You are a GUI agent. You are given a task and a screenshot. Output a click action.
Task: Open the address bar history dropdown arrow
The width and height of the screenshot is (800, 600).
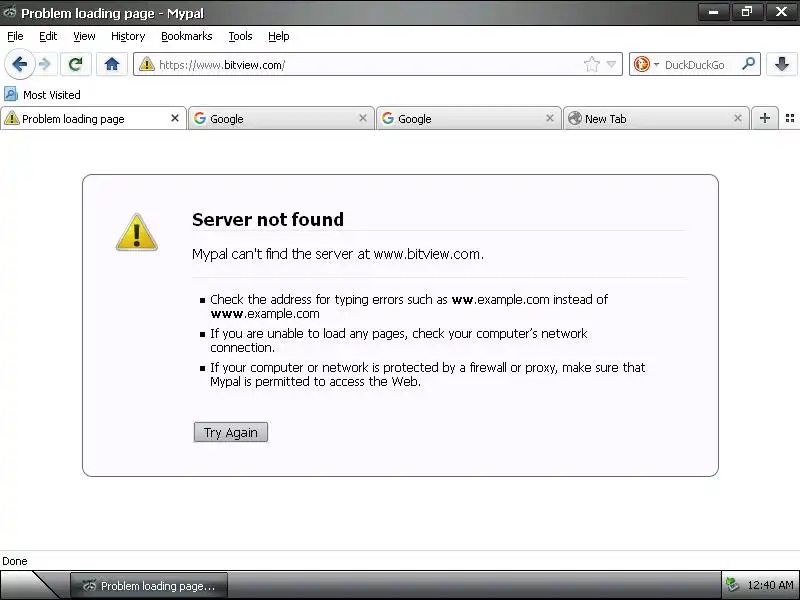pos(611,64)
